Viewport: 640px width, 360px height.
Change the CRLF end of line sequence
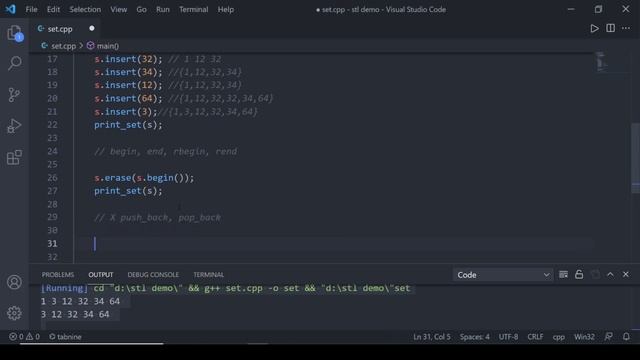pos(535,337)
